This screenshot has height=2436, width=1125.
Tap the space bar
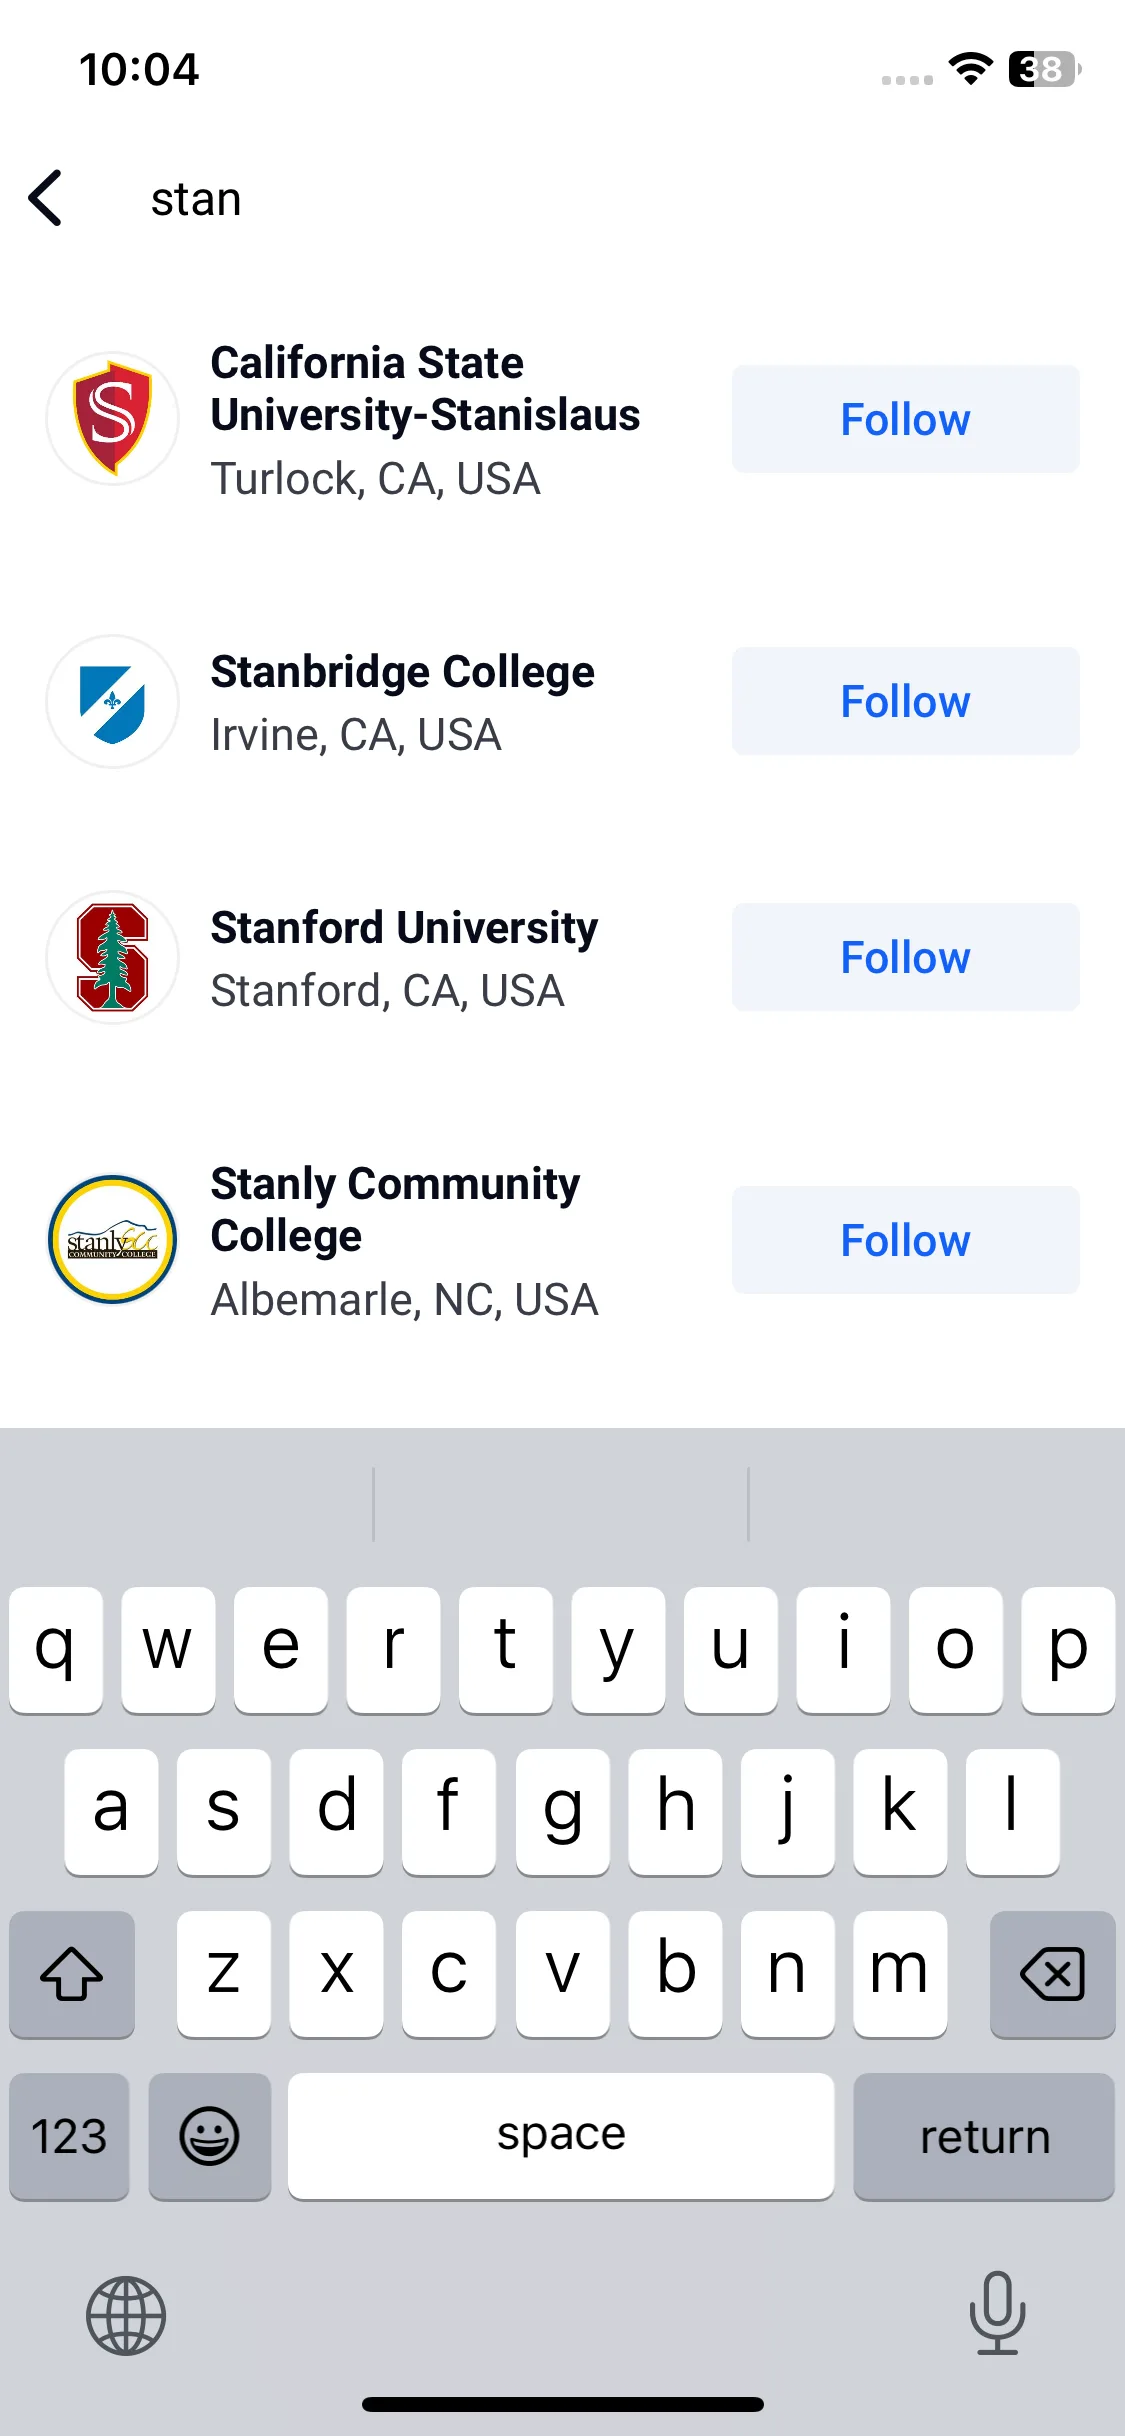click(x=561, y=2136)
